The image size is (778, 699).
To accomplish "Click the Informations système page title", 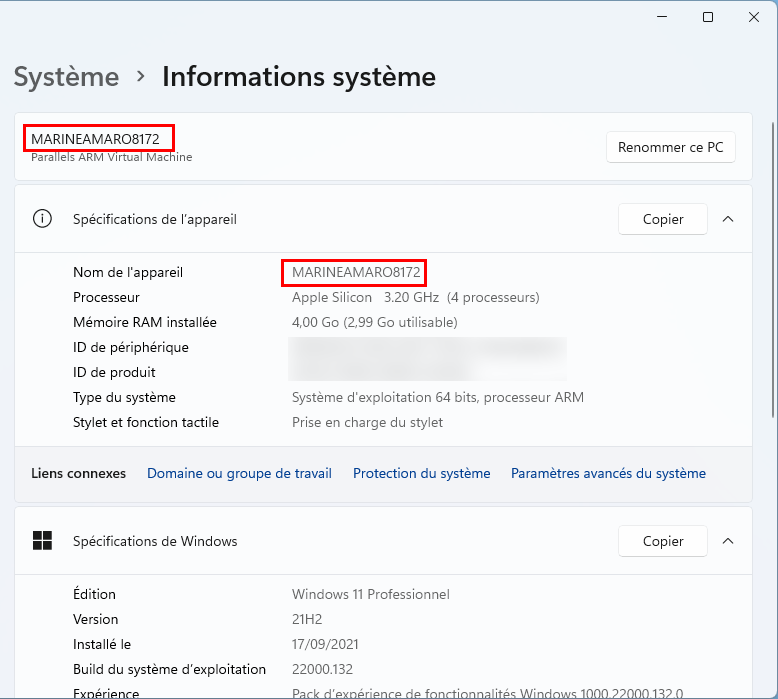I will [299, 77].
